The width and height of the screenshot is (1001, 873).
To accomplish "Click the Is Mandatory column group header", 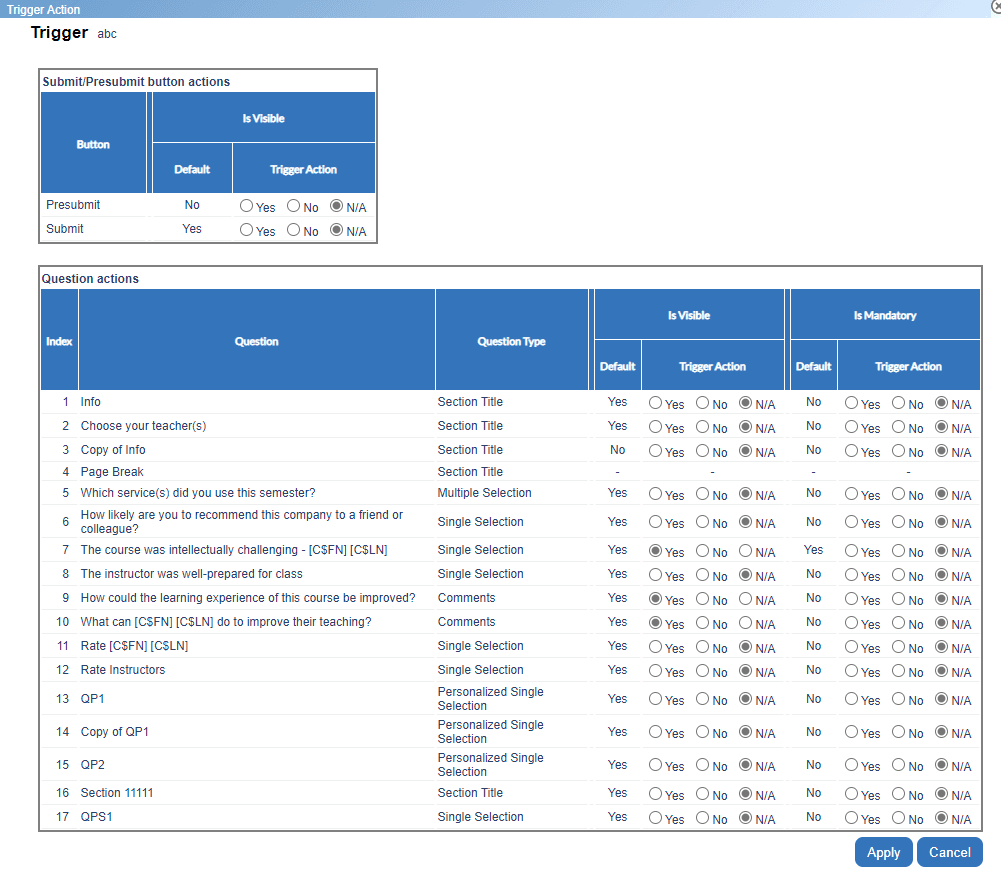I will pyautogui.click(x=885, y=314).
